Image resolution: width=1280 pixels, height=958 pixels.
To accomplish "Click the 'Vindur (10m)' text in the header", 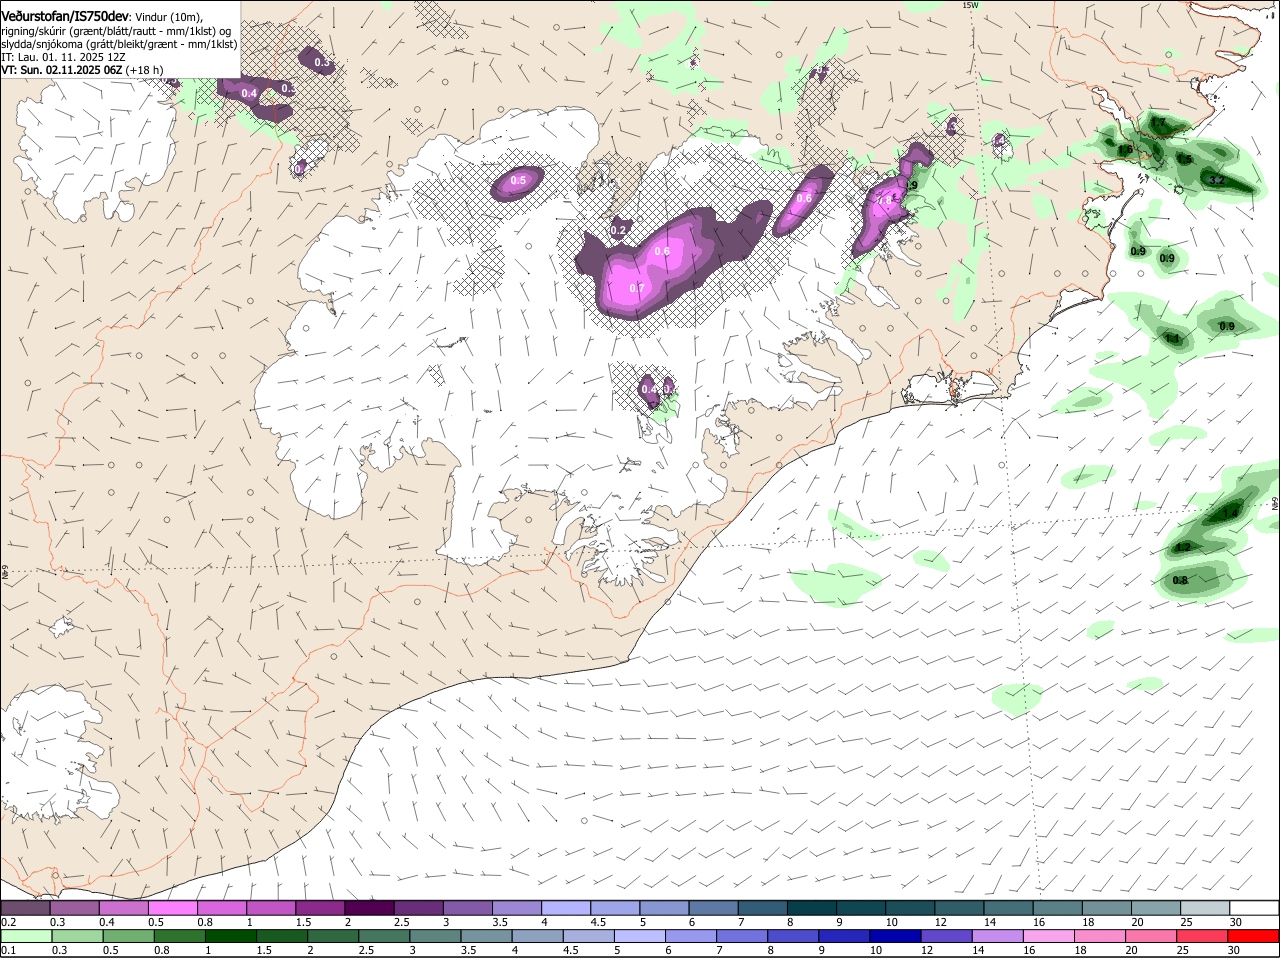I will pyautogui.click(x=169, y=17).
